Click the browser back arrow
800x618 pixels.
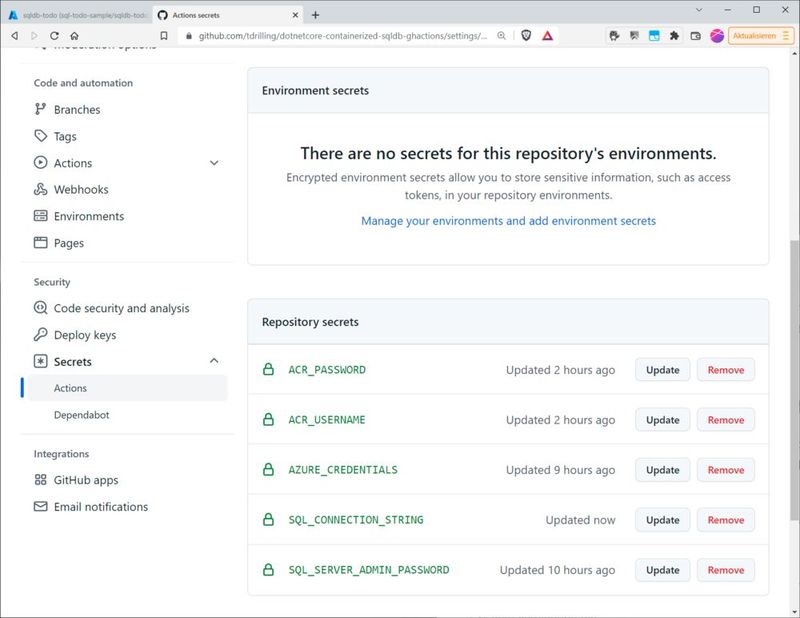(x=15, y=36)
